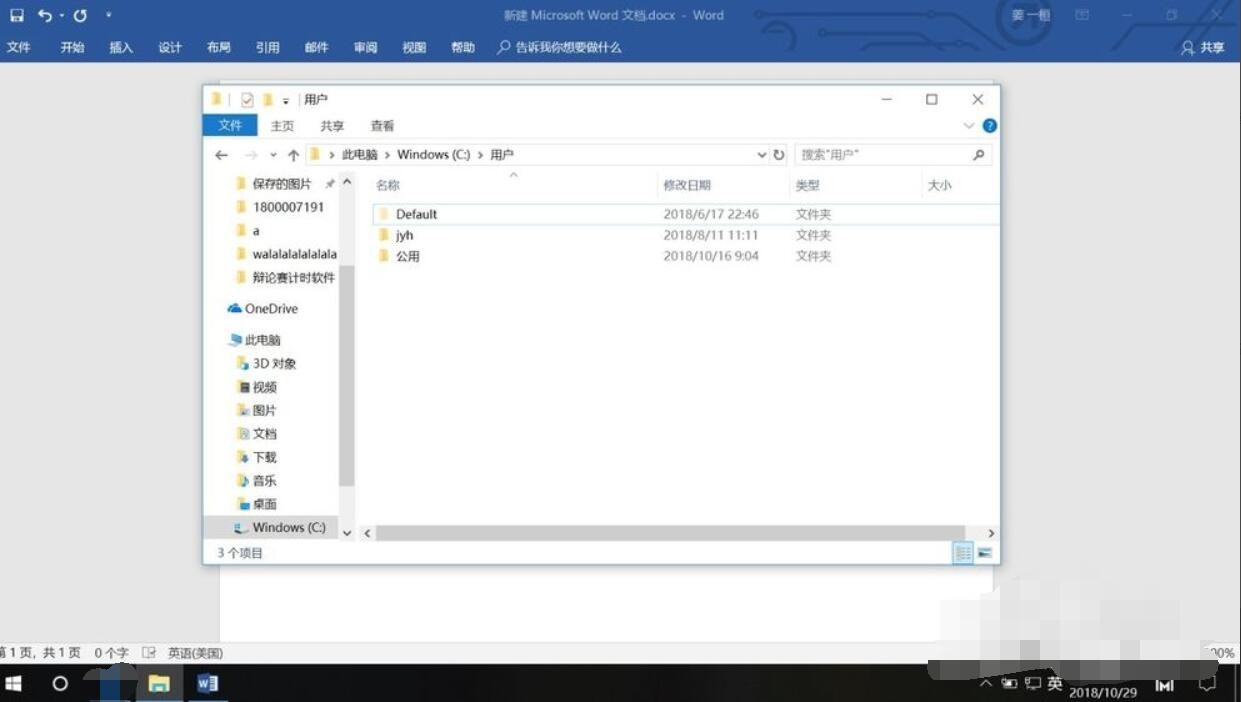This screenshot has width=1241, height=702.
Task: Open the 审阅 tab in Word
Action: tap(365, 47)
